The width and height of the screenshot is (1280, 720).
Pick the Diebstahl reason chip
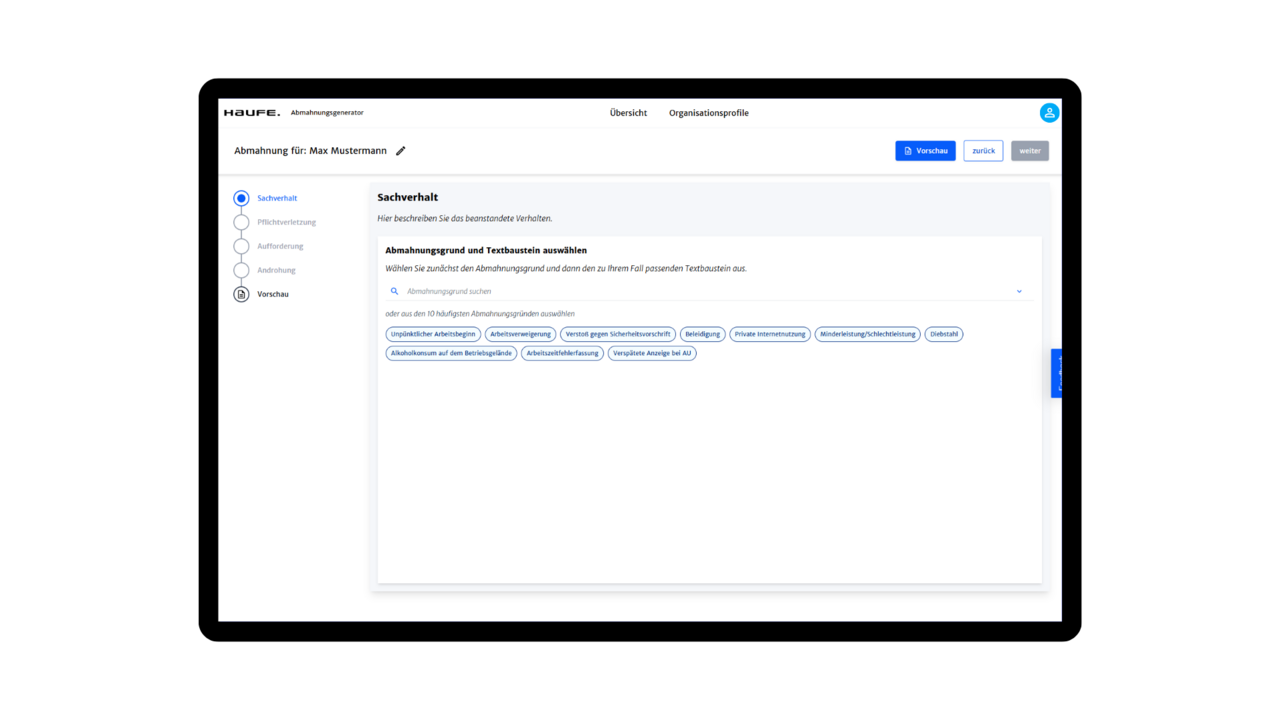[x=944, y=334]
